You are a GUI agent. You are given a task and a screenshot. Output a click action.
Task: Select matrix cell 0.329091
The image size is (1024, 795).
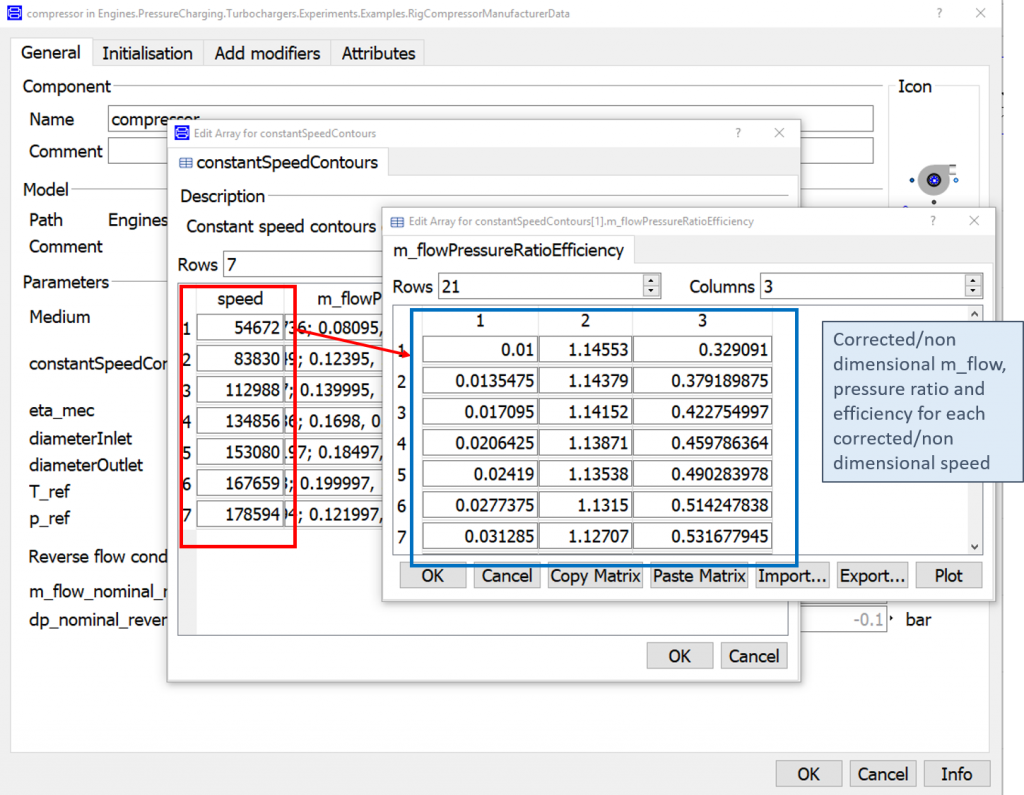click(x=703, y=349)
